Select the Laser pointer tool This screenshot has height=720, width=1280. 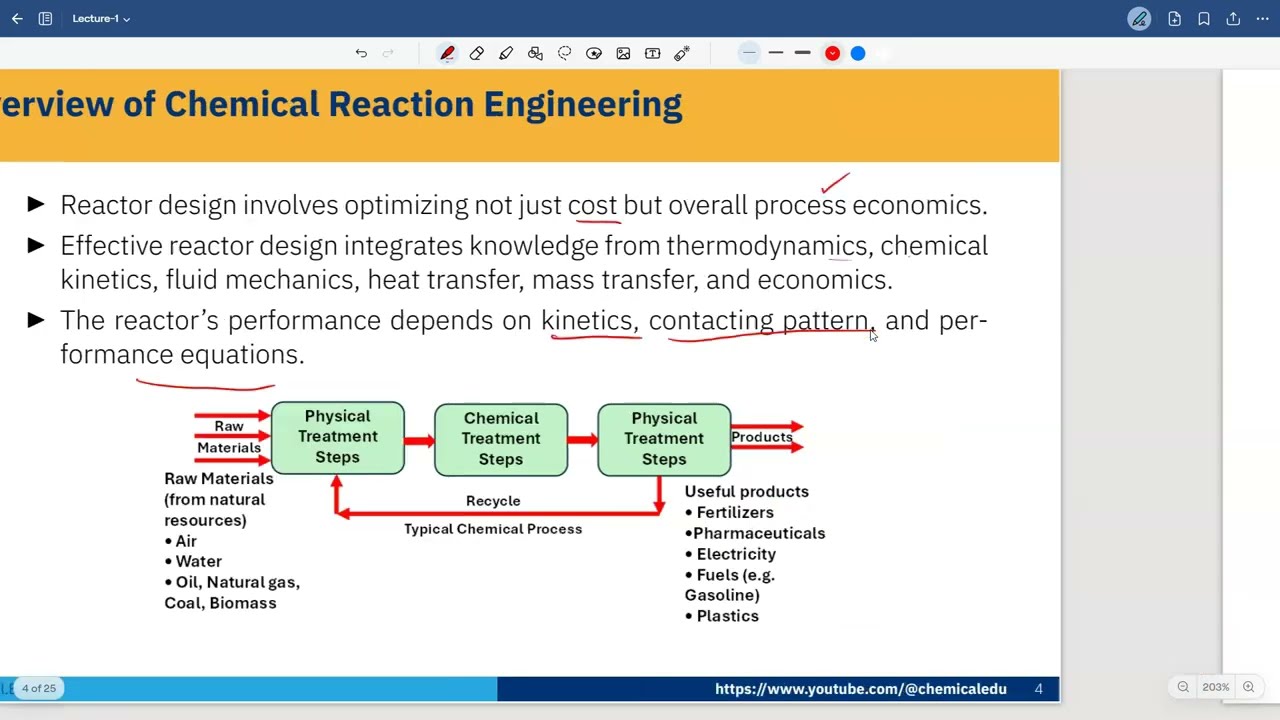point(682,53)
